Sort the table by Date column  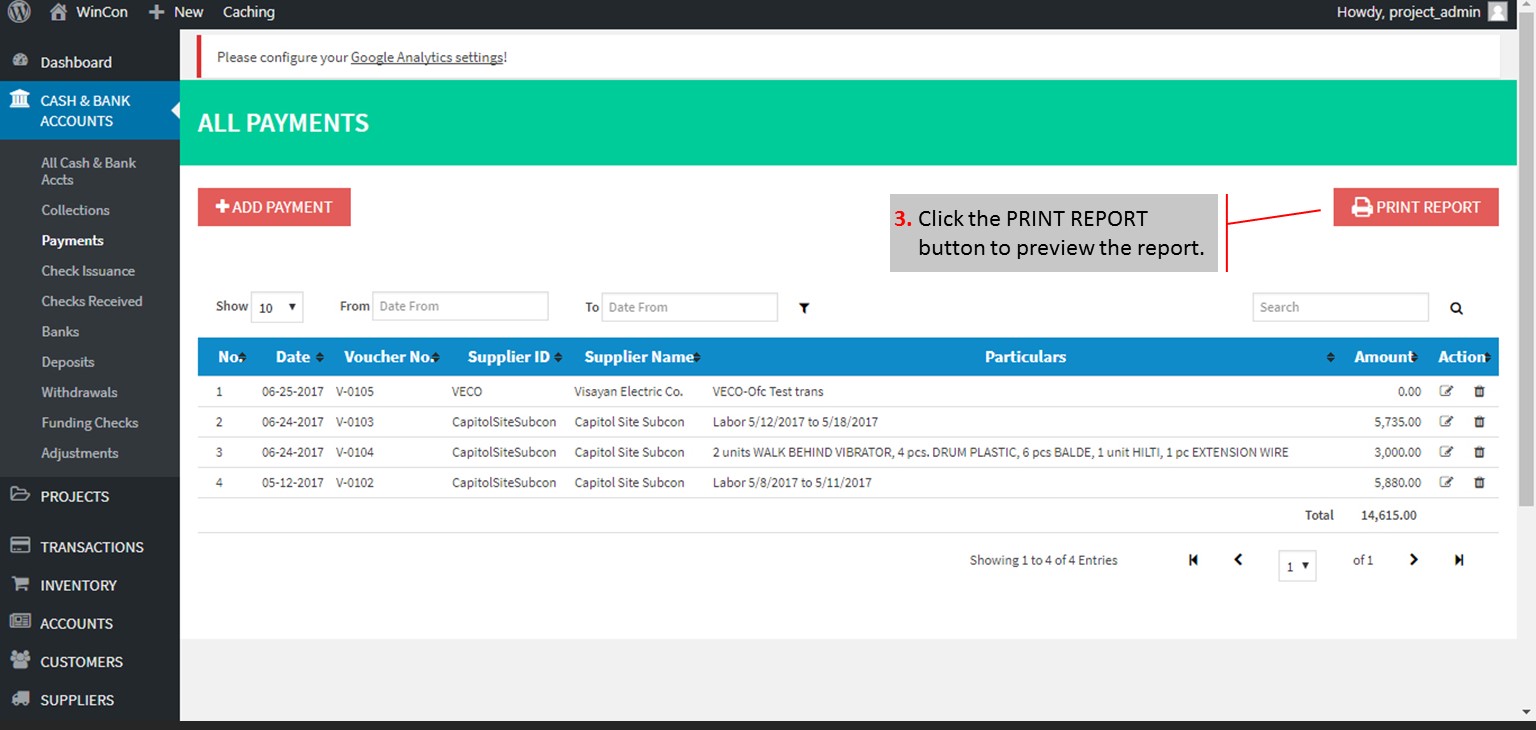coord(298,357)
